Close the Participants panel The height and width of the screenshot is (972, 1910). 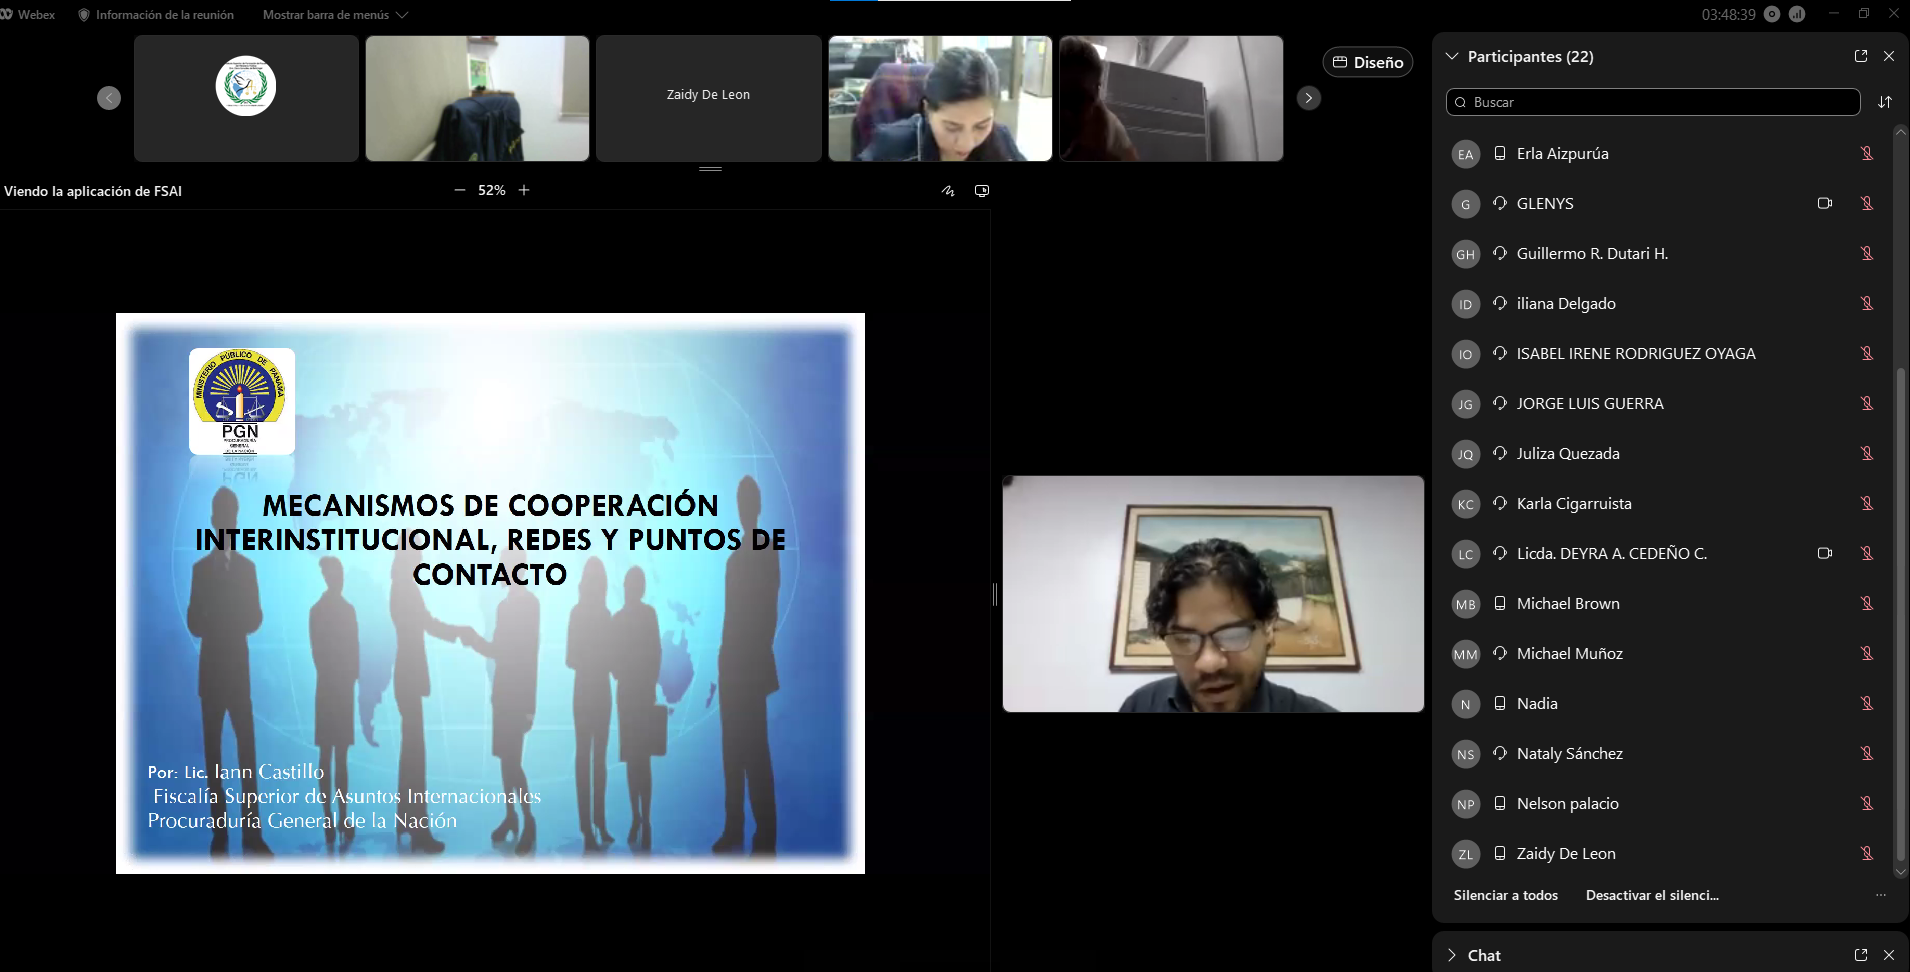1888,56
